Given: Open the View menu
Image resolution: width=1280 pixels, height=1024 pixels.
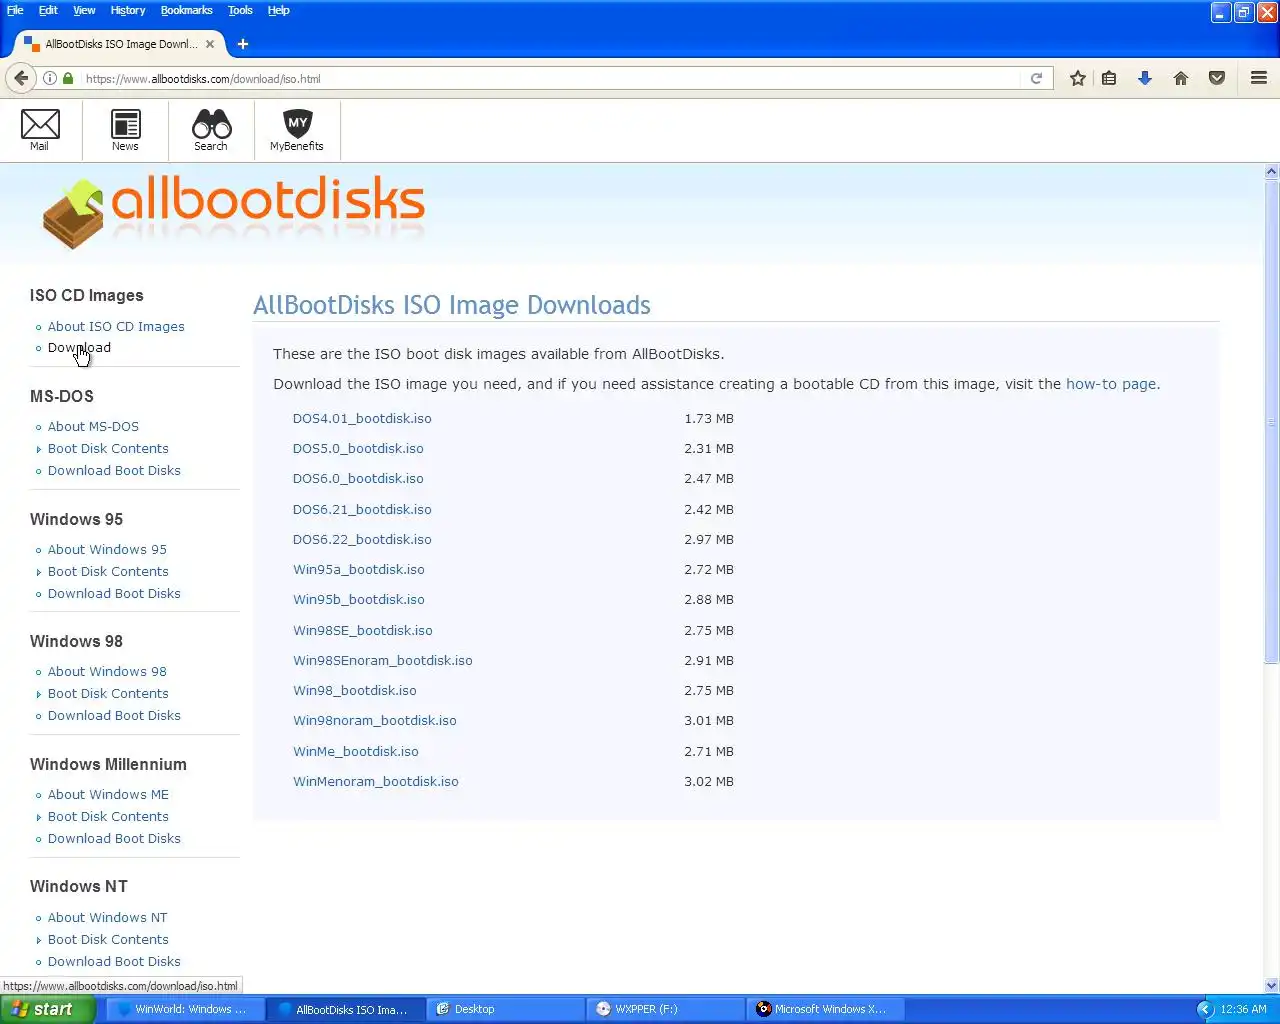Looking at the screenshot, I should (84, 10).
